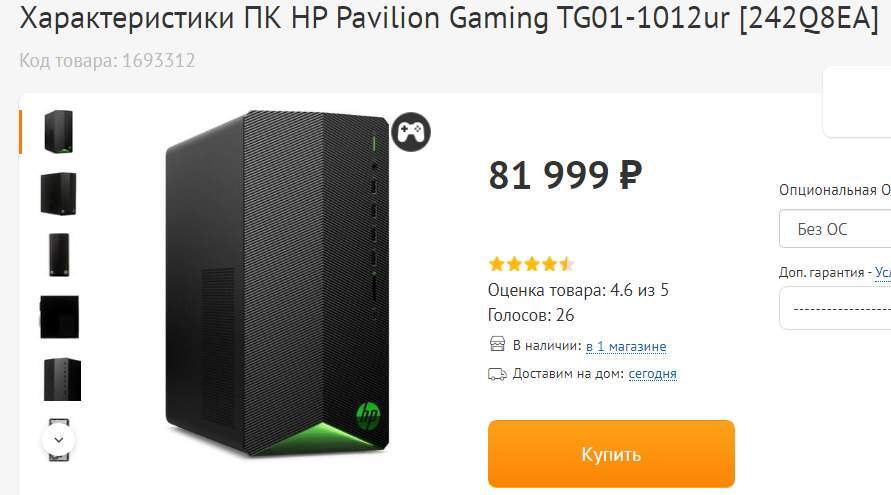Select the fourth dark panel thumbnail
Viewport: 891px width, 495px height.
[59, 317]
